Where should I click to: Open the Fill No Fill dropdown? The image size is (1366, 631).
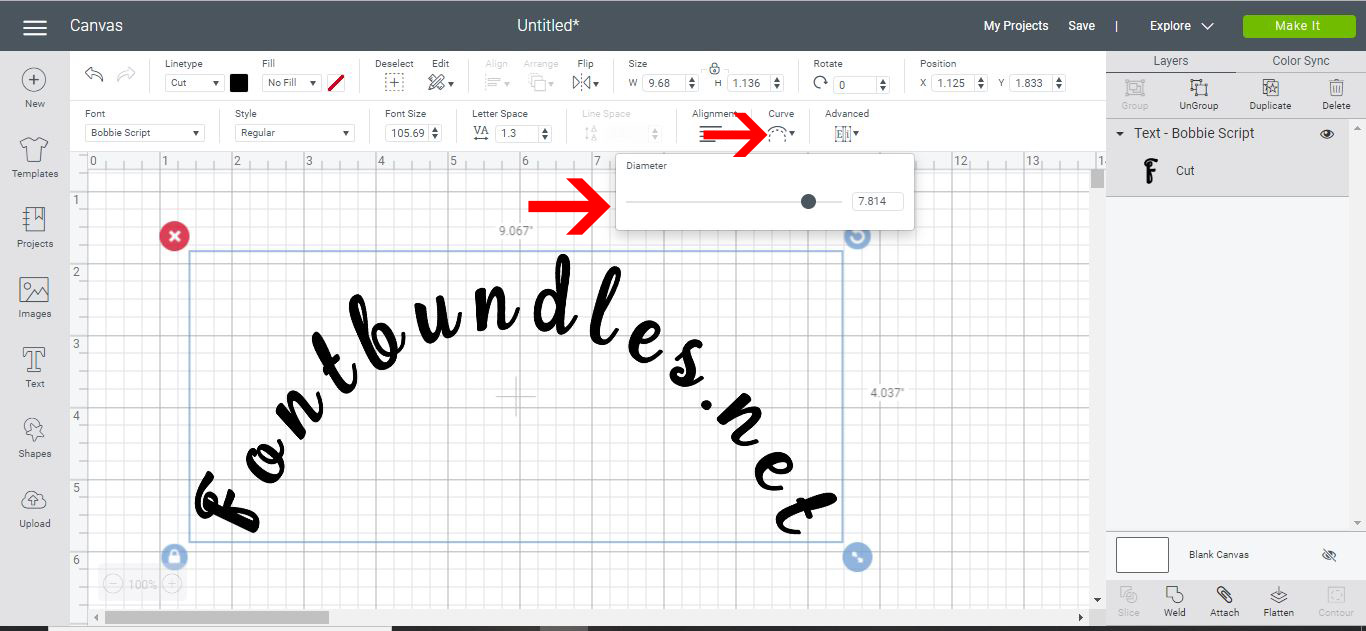291,83
